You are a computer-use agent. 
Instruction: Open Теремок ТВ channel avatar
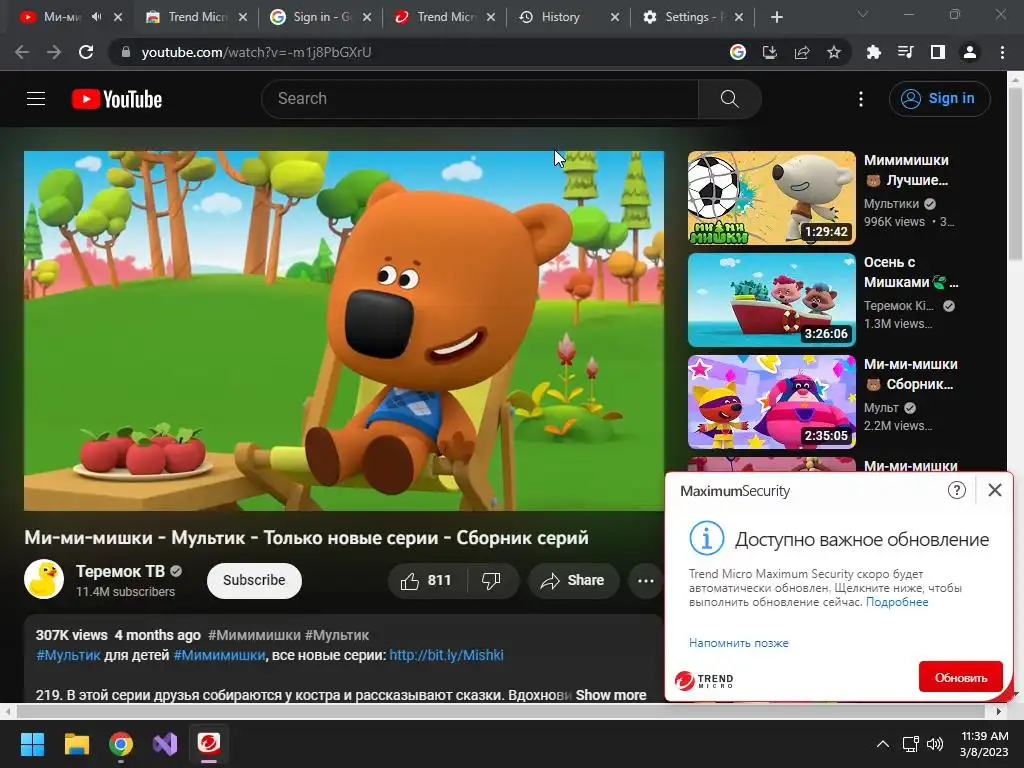(44, 579)
